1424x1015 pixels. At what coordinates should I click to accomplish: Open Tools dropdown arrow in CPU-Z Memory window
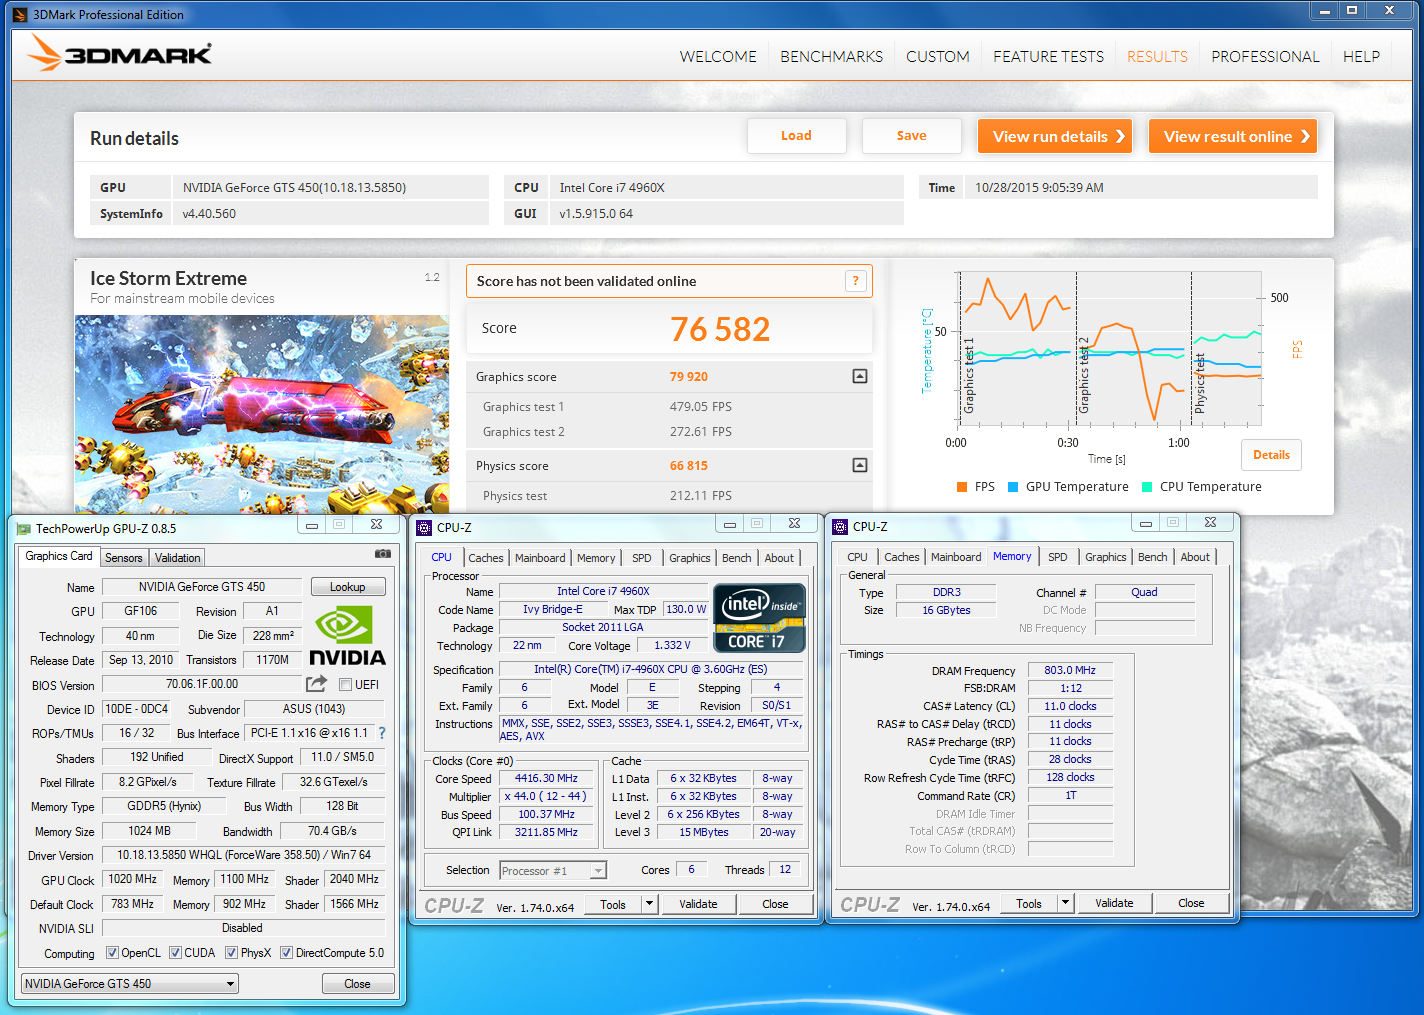pos(1065,903)
